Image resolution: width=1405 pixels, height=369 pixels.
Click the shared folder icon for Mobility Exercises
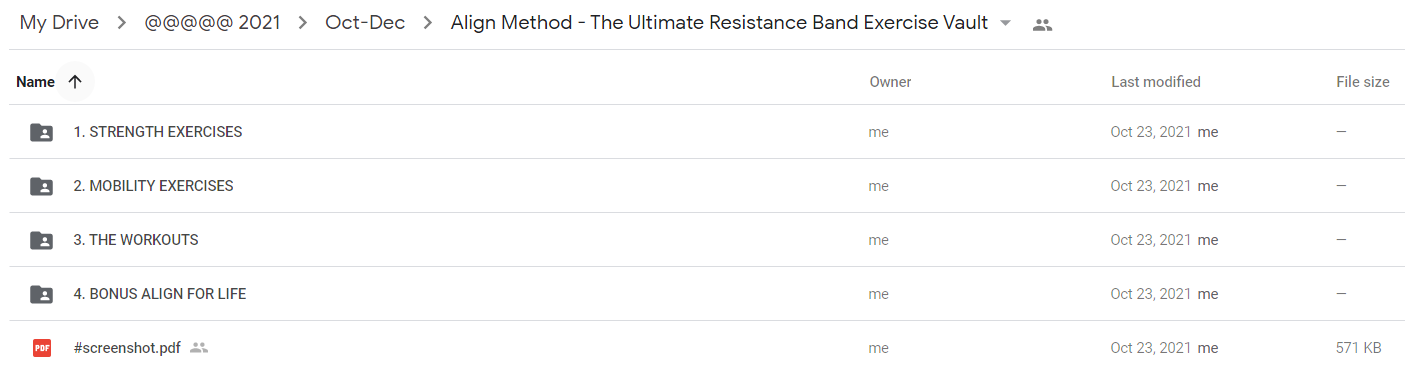[41, 186]
